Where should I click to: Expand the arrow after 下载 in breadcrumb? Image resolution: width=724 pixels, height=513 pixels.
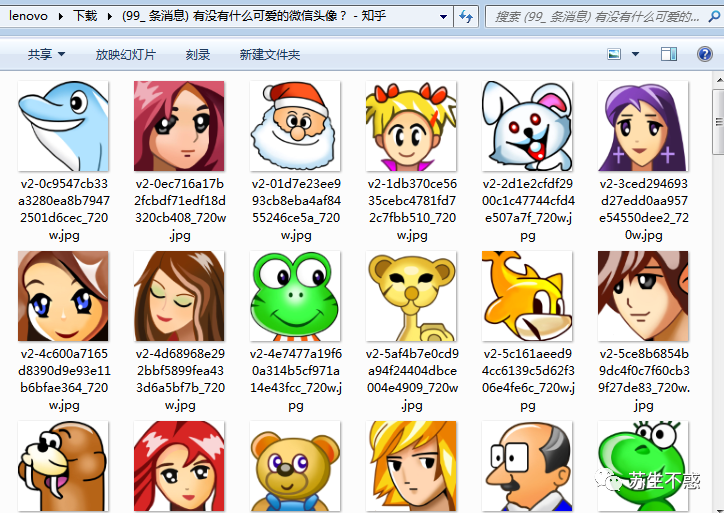coord(109,17)
